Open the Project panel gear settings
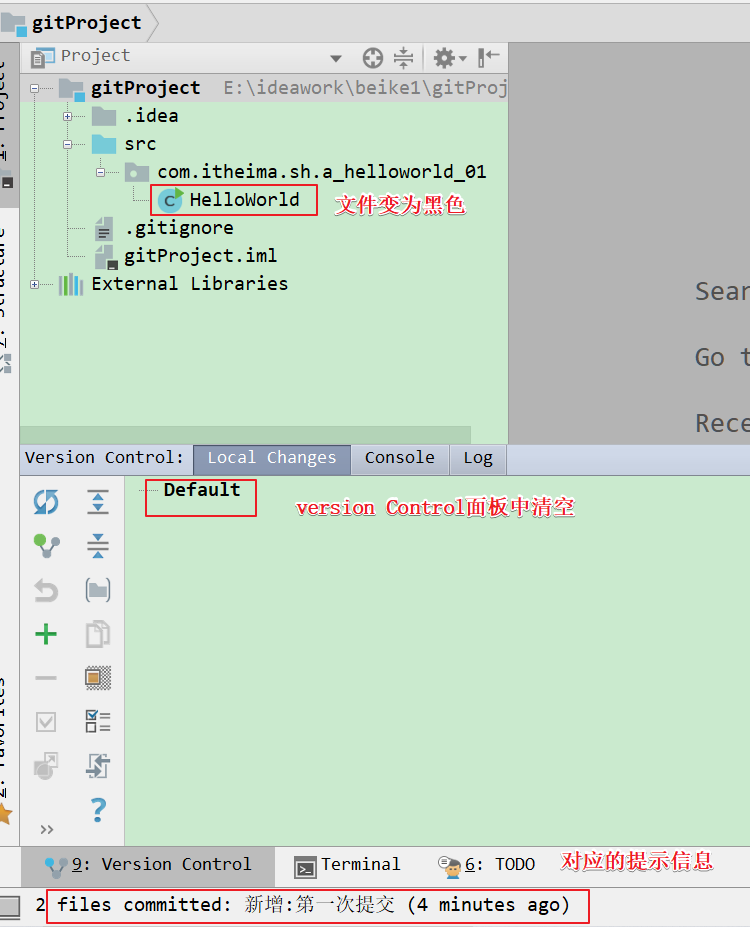Screen dimensions: 750x927 click(444, 57)
